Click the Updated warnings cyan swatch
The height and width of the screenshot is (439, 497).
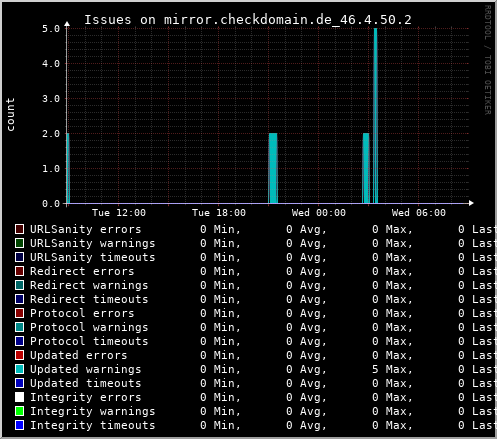pyautogui.click(x=20, y=369)
